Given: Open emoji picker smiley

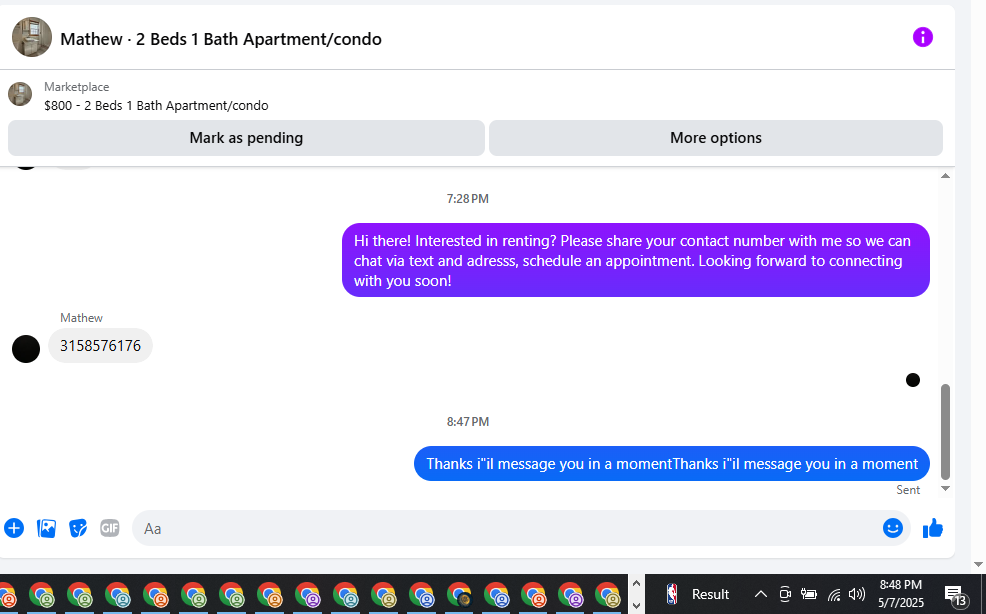Looking at the screenshot, I should [x=892, y=528].
